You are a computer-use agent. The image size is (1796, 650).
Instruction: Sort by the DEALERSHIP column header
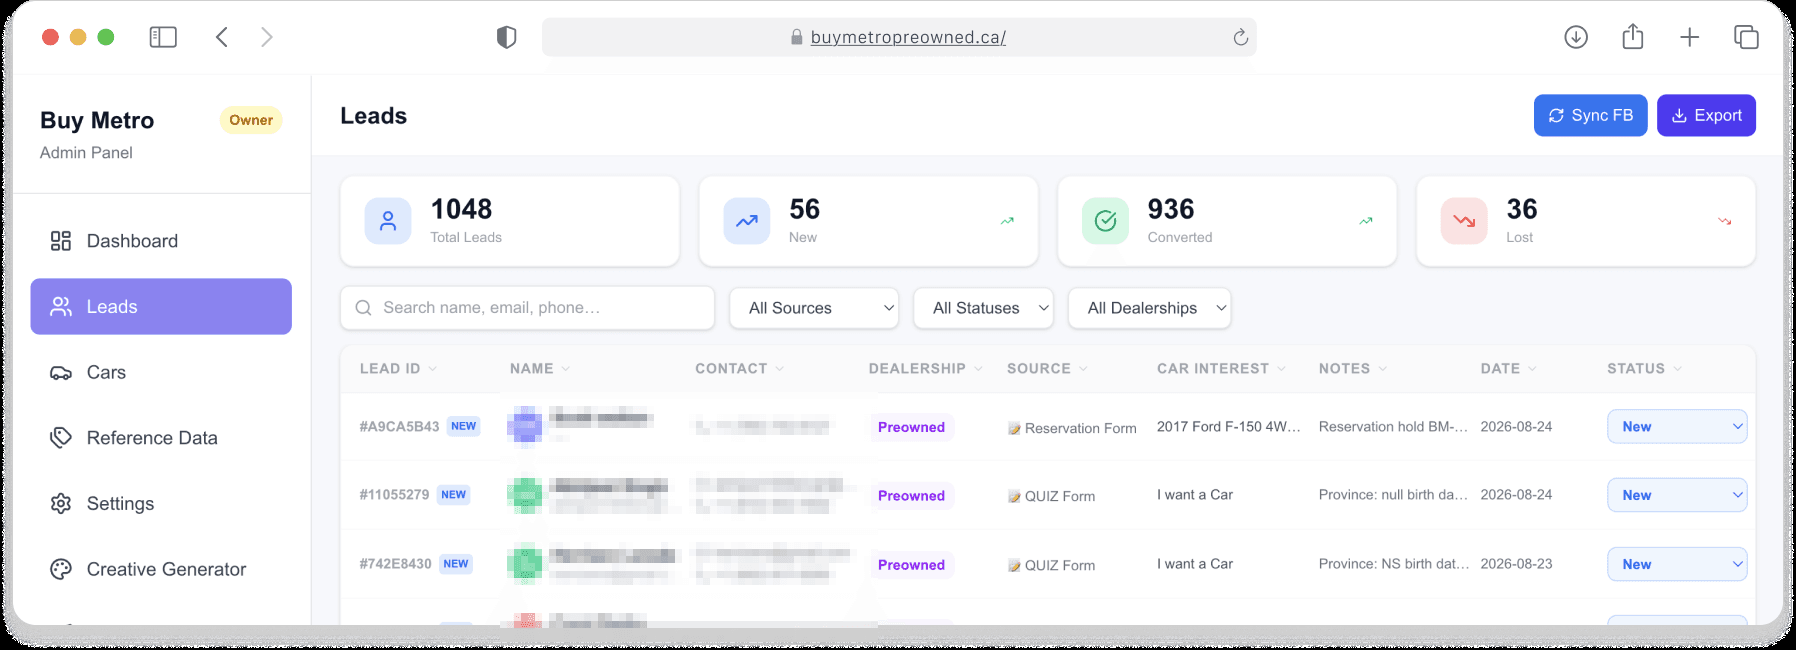[925, 368]
